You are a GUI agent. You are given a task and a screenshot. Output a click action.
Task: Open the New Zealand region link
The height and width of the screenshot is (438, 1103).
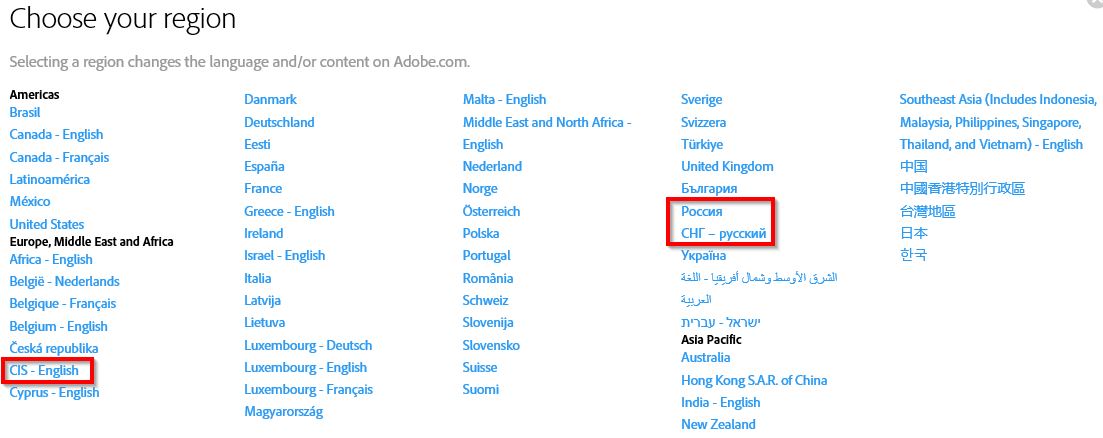[718, 424]
